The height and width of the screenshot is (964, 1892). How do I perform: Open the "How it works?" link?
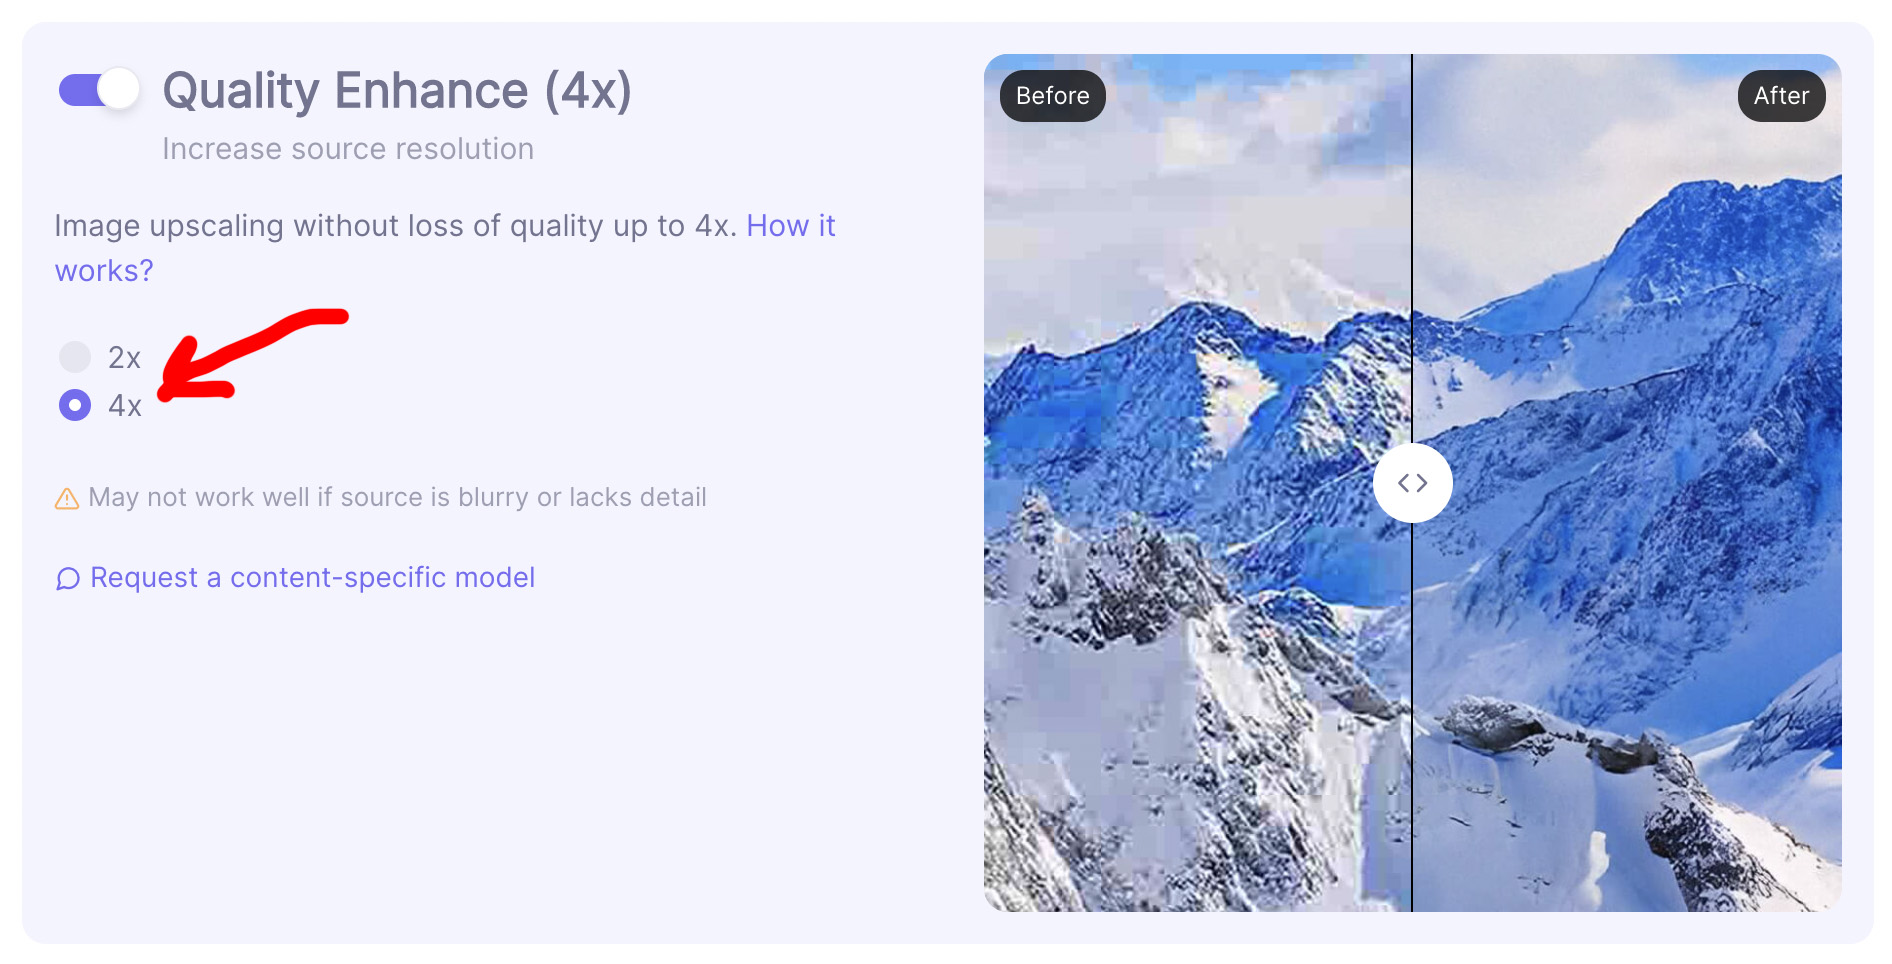click(x=790, y=226)
